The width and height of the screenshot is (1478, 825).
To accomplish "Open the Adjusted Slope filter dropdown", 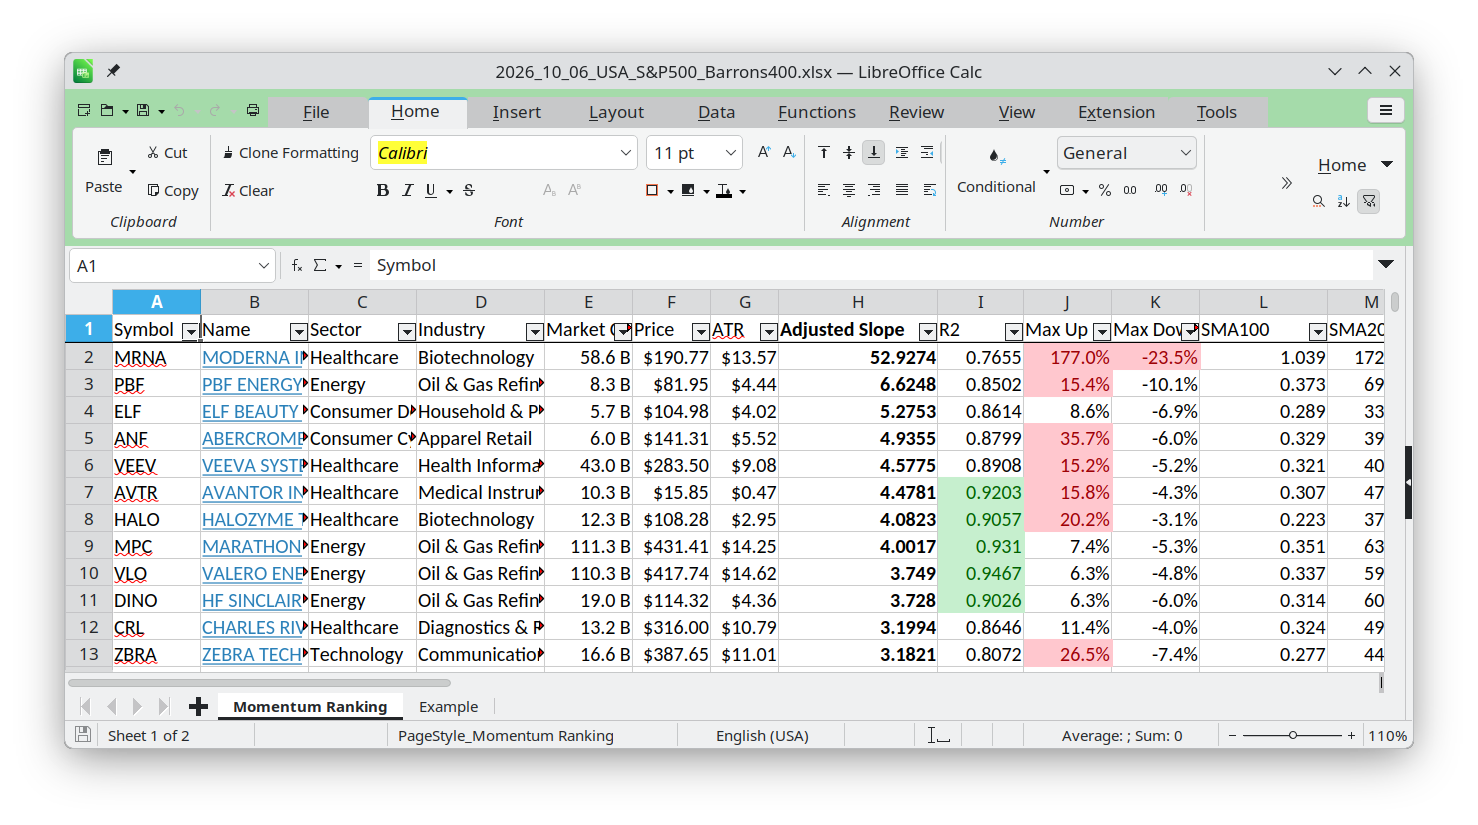I will pos(927,331).
